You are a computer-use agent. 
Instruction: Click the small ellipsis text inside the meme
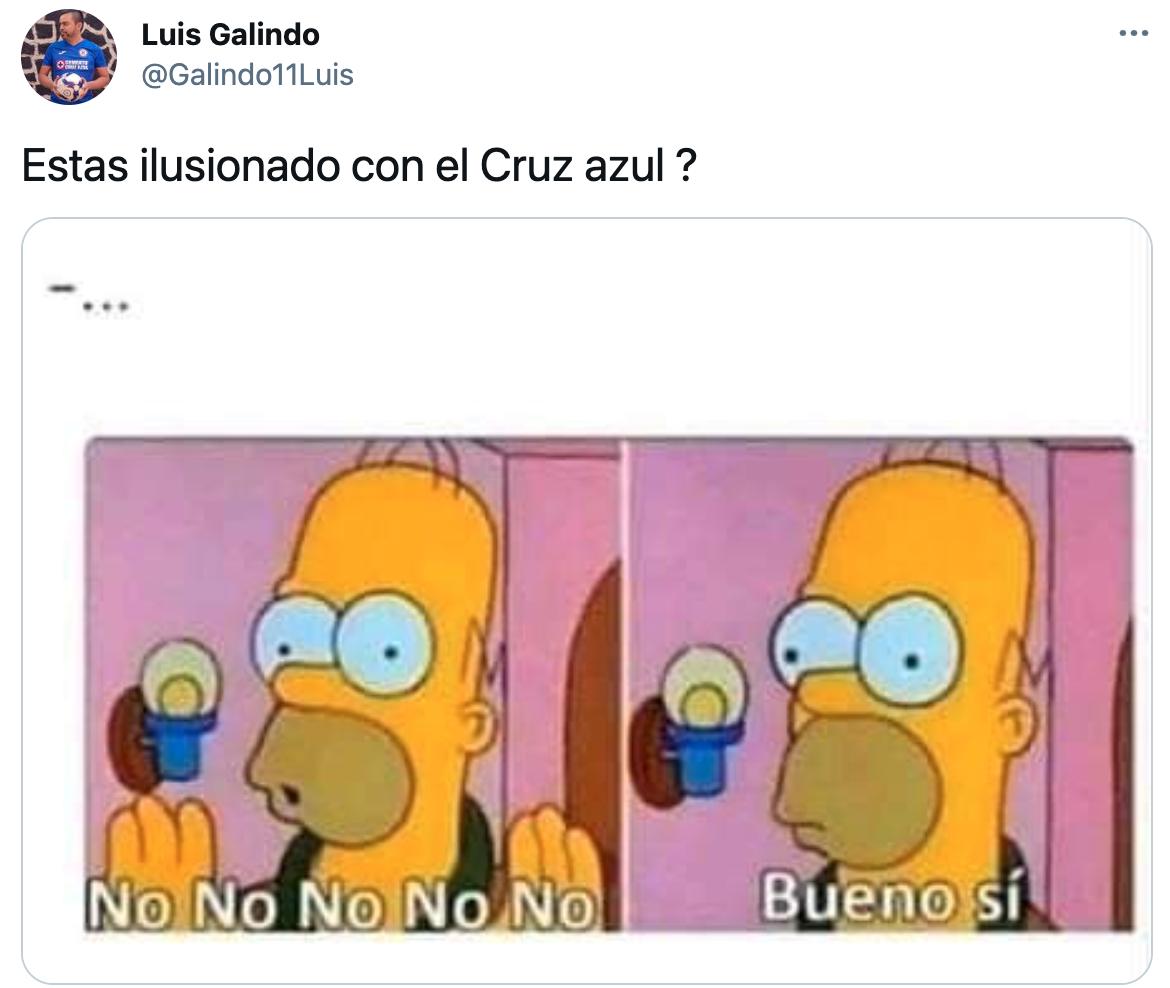(x=105, y=306)
